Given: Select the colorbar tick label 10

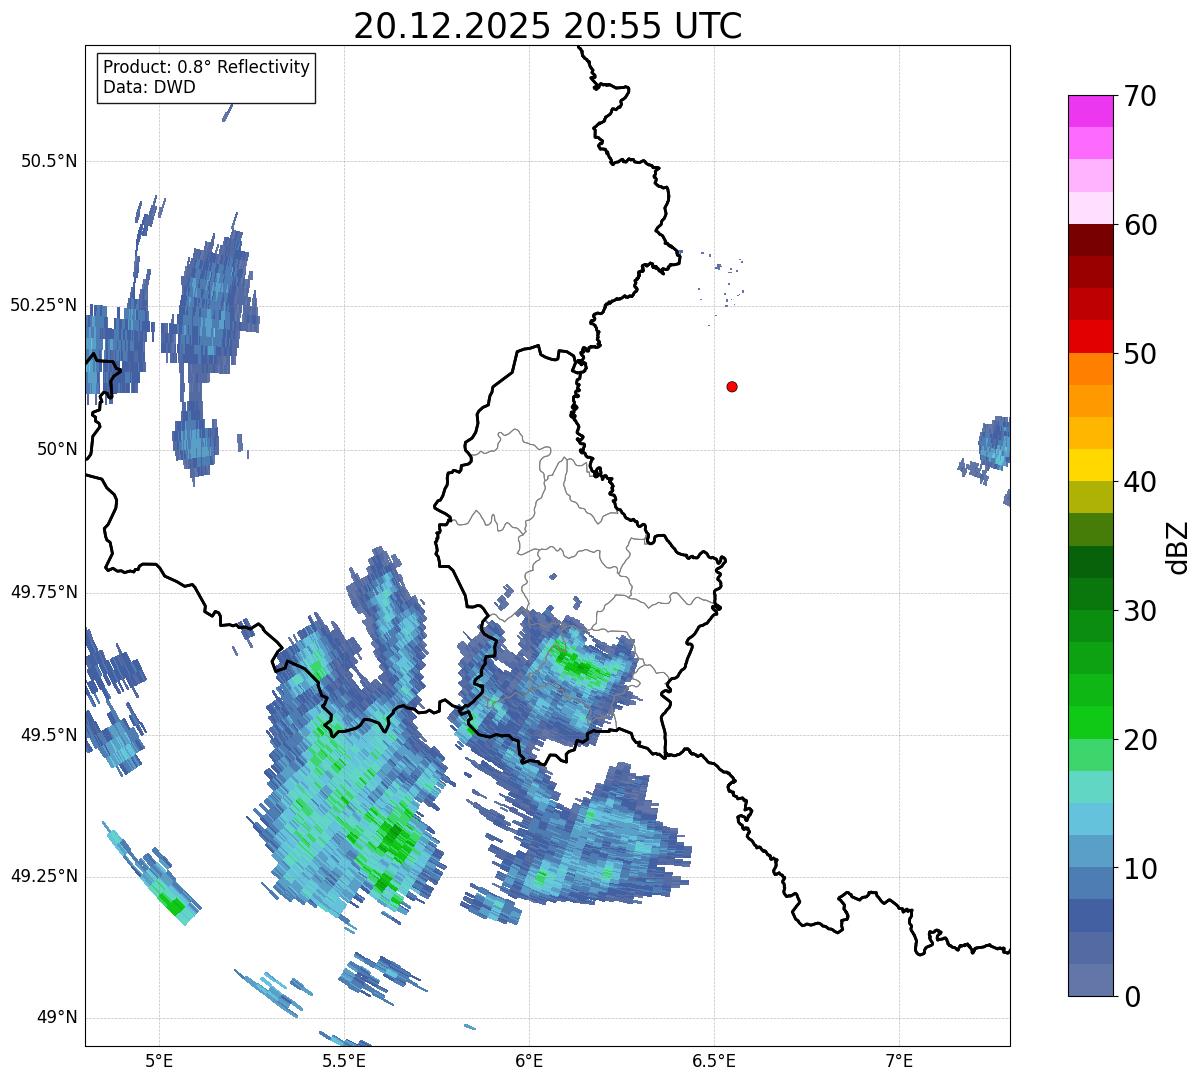Looking at the screenshot, I should click(x=1140, y=868).
